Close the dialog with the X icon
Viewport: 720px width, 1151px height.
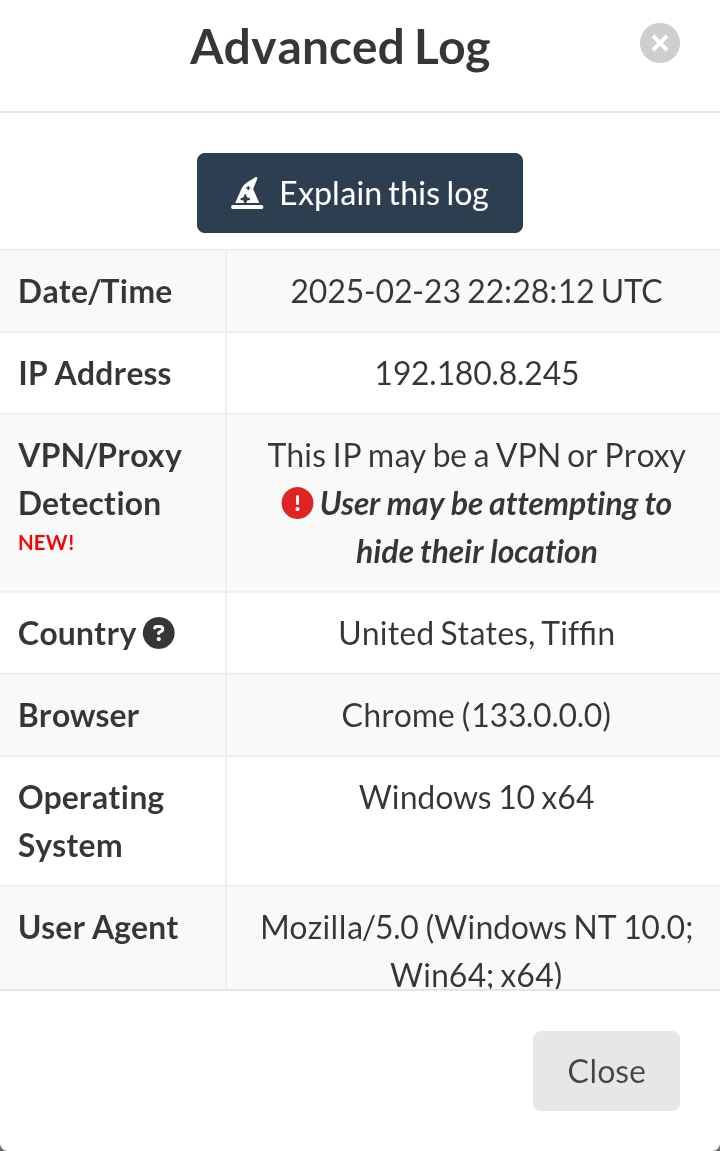pyautogui.click(x=659, y=43)
